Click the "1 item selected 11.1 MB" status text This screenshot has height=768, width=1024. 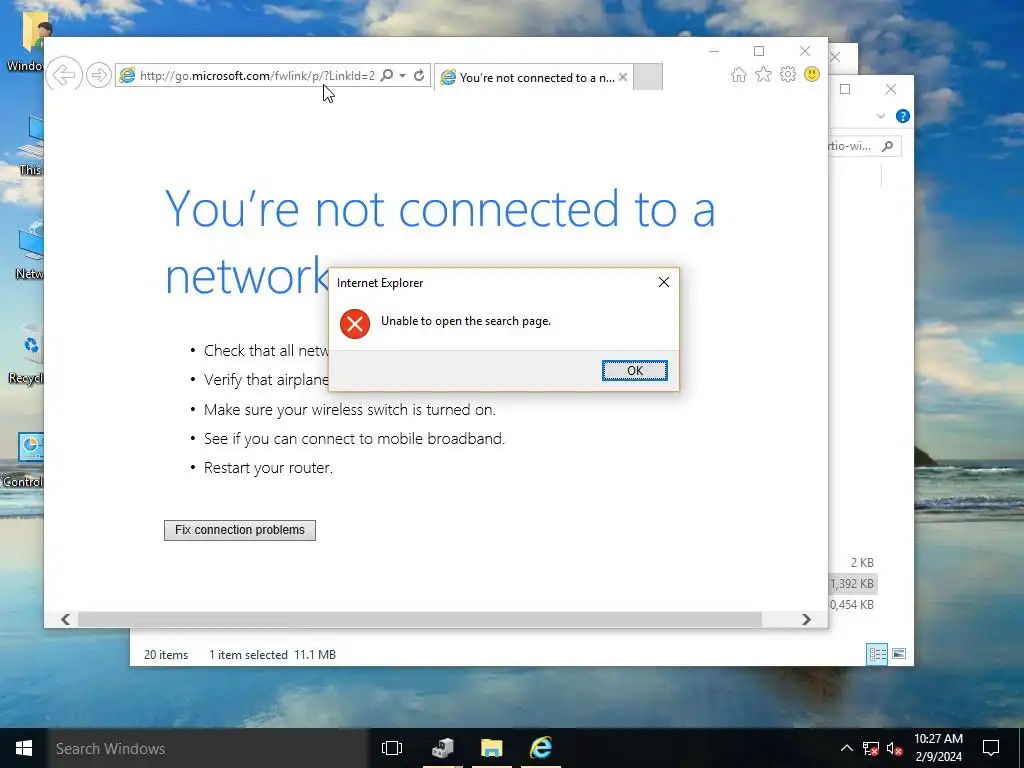[272, 654]
